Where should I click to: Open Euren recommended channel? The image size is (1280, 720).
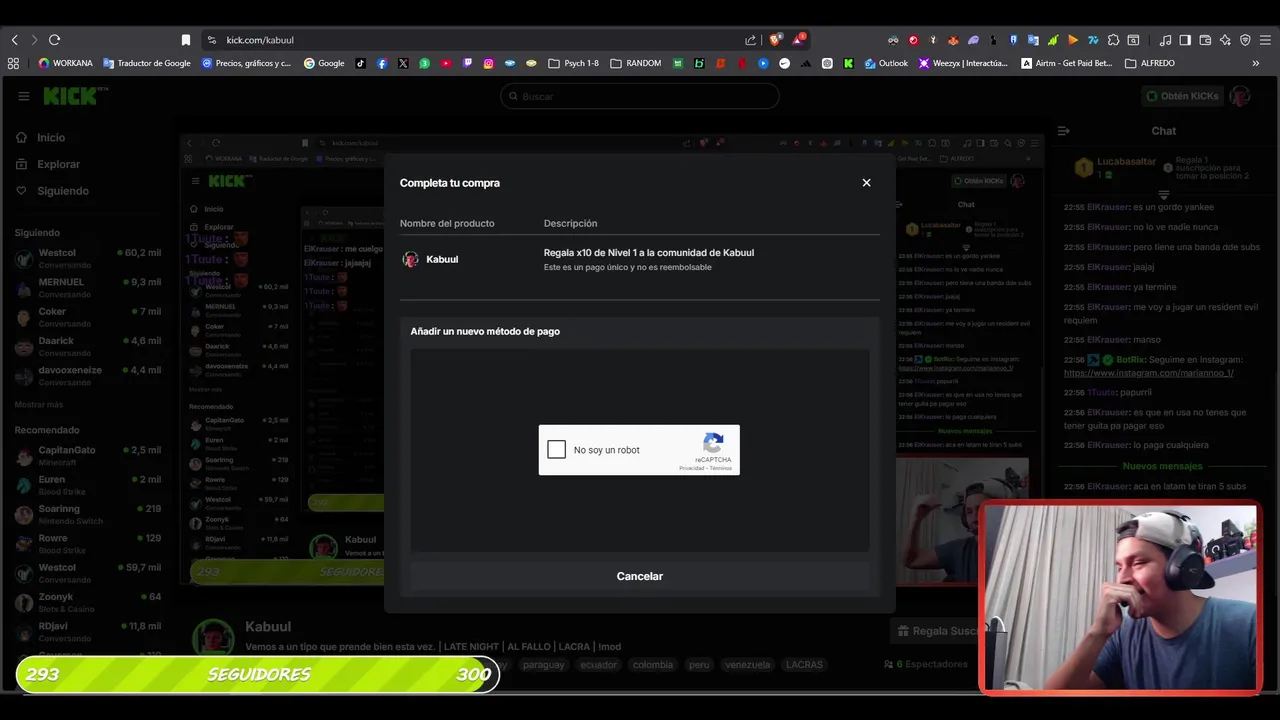[88, 485]
